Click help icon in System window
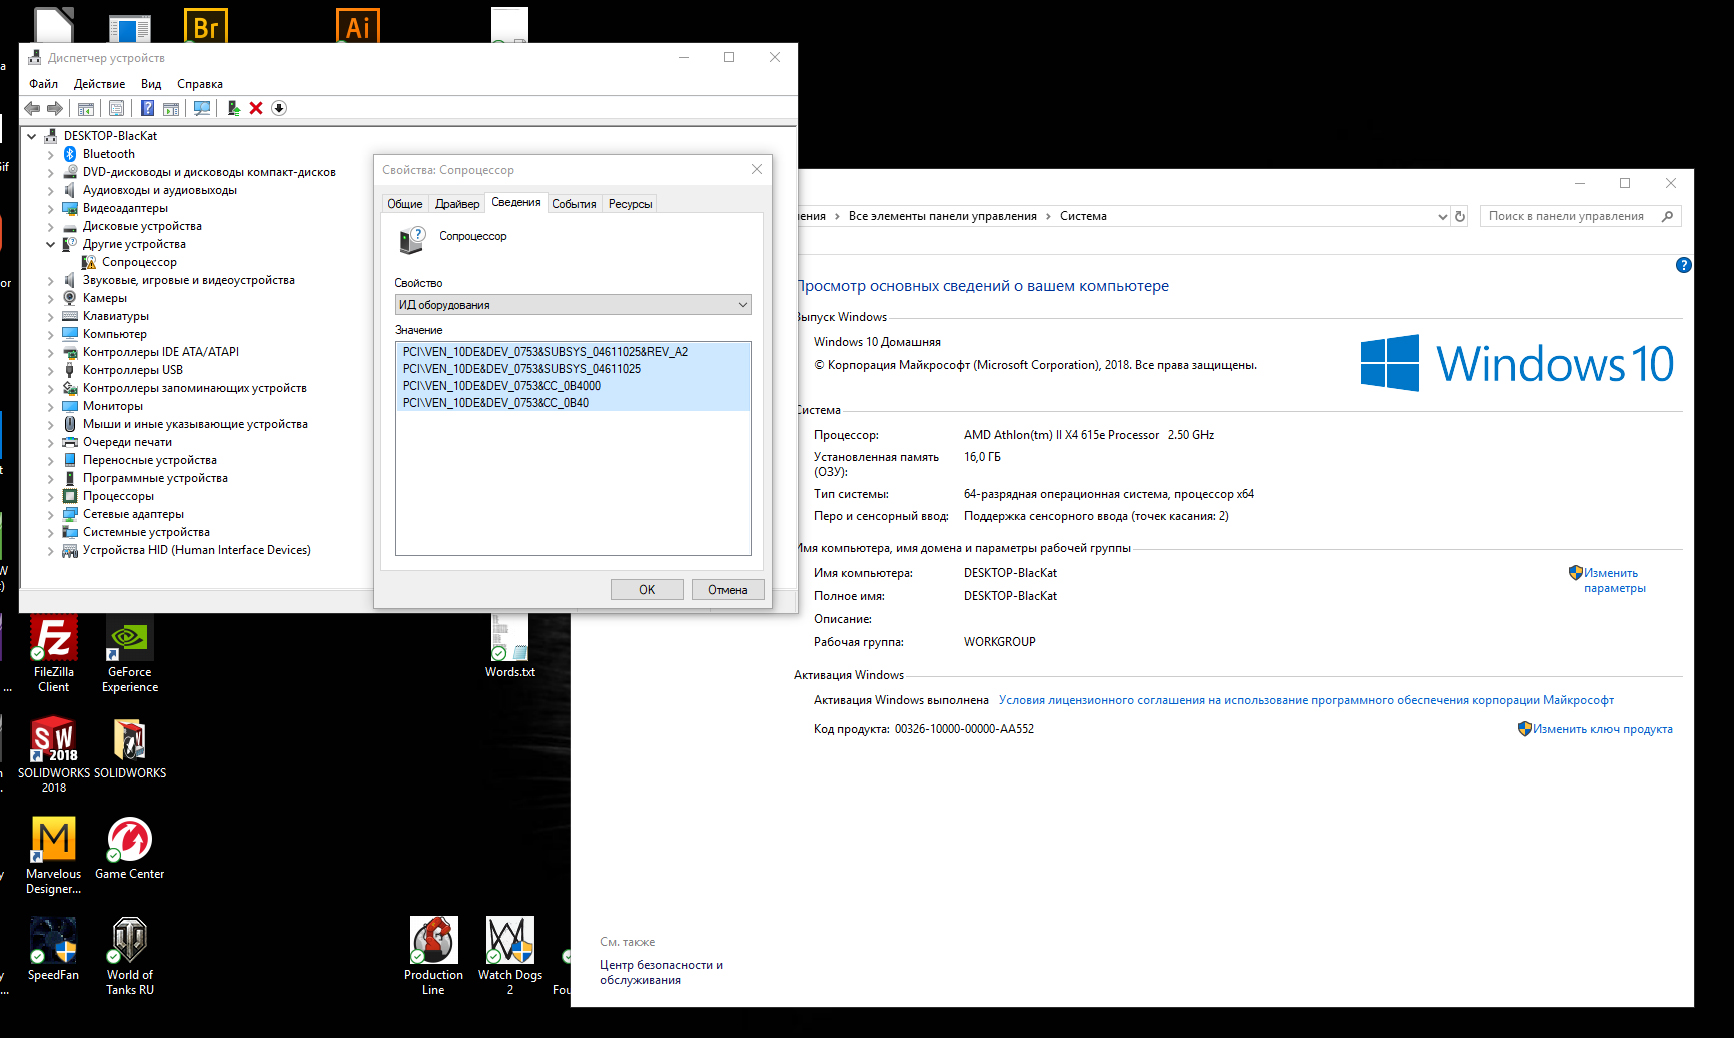Viewport: 1734px width, 1038px height. pos(1684,265)
